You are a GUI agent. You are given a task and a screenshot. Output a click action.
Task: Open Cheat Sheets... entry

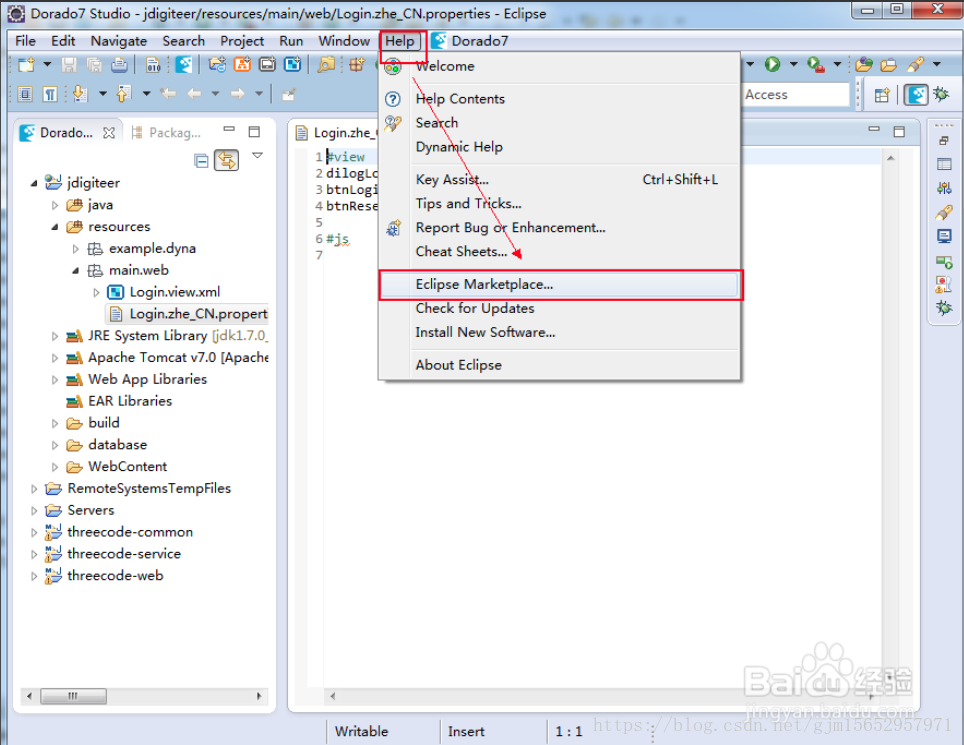pos(559,251)
